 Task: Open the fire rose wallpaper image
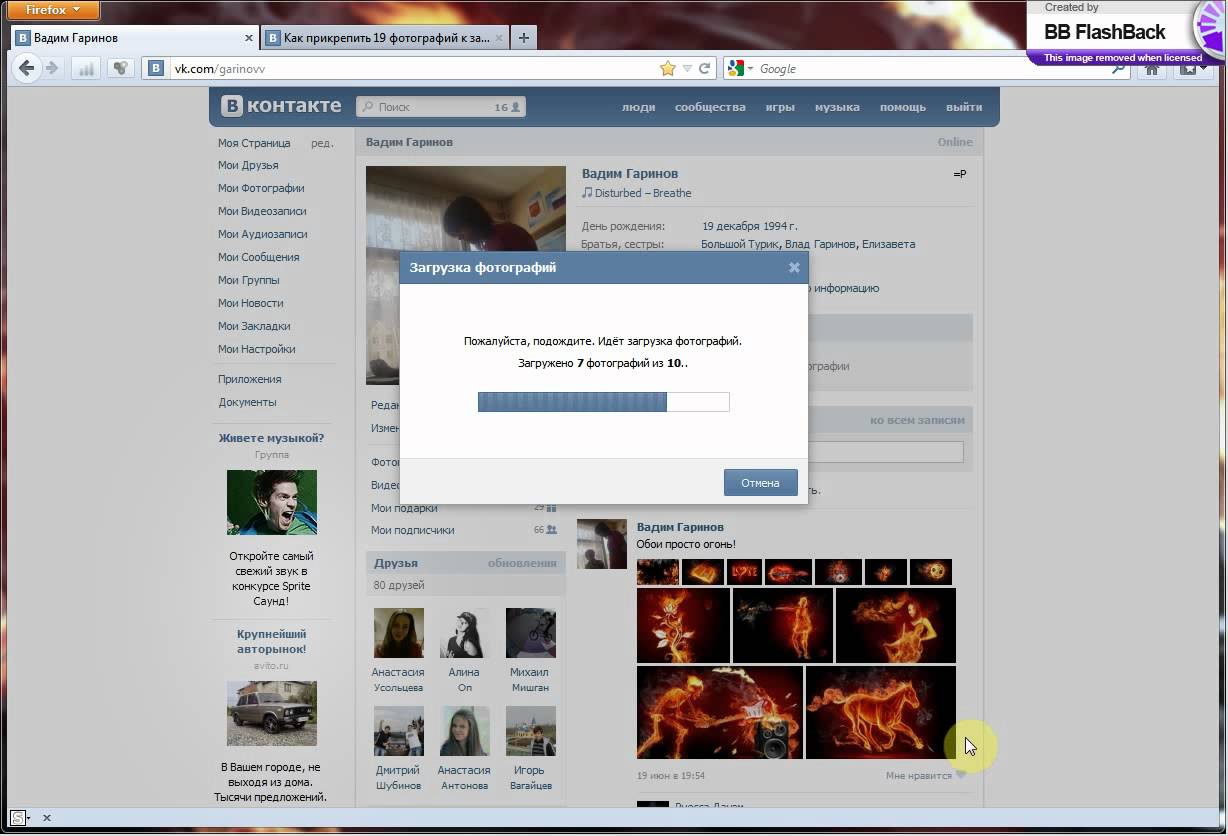pos(683,626)
